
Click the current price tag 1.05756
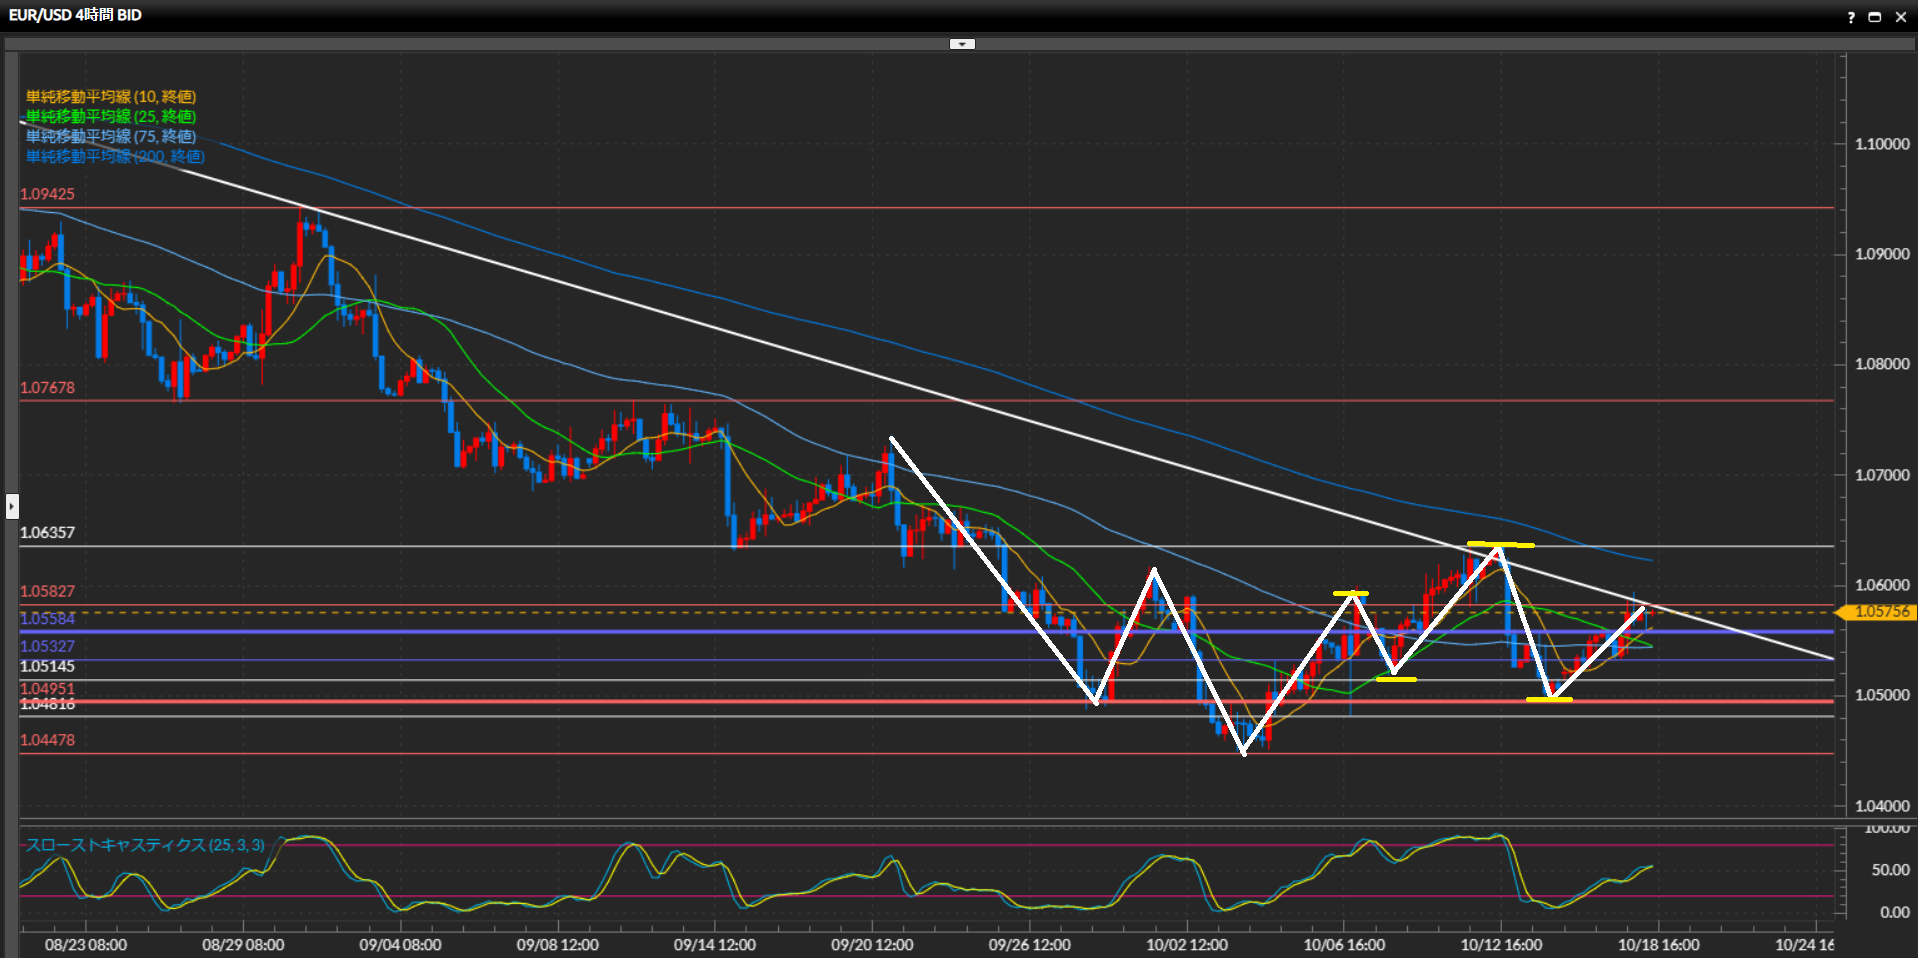(1880, 612)
